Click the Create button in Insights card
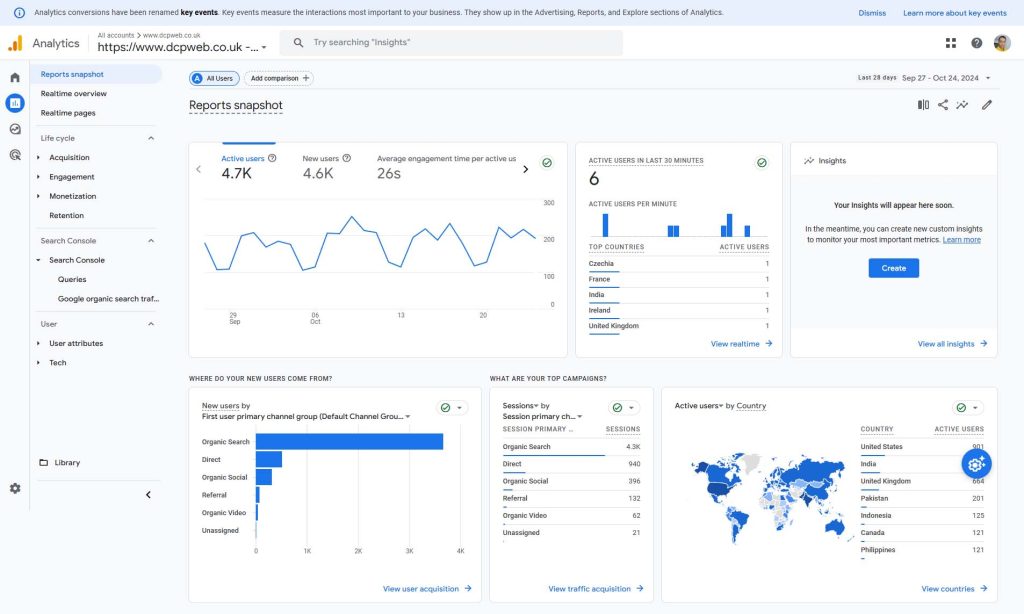The image size is (1024, 614). [893, 267]
